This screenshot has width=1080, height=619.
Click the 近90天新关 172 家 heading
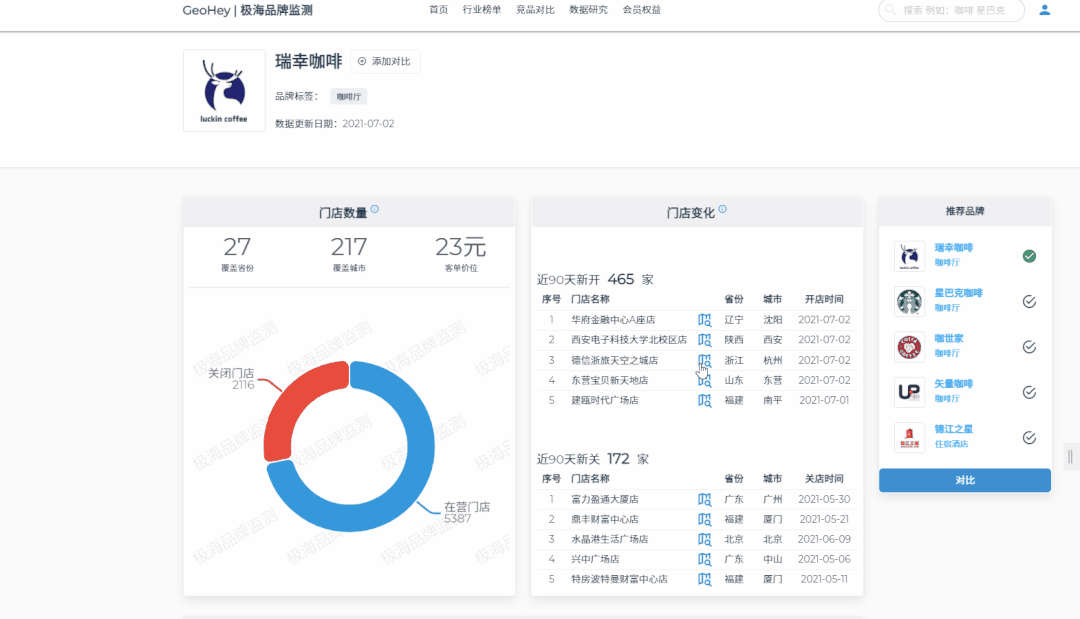pos(592,459)
